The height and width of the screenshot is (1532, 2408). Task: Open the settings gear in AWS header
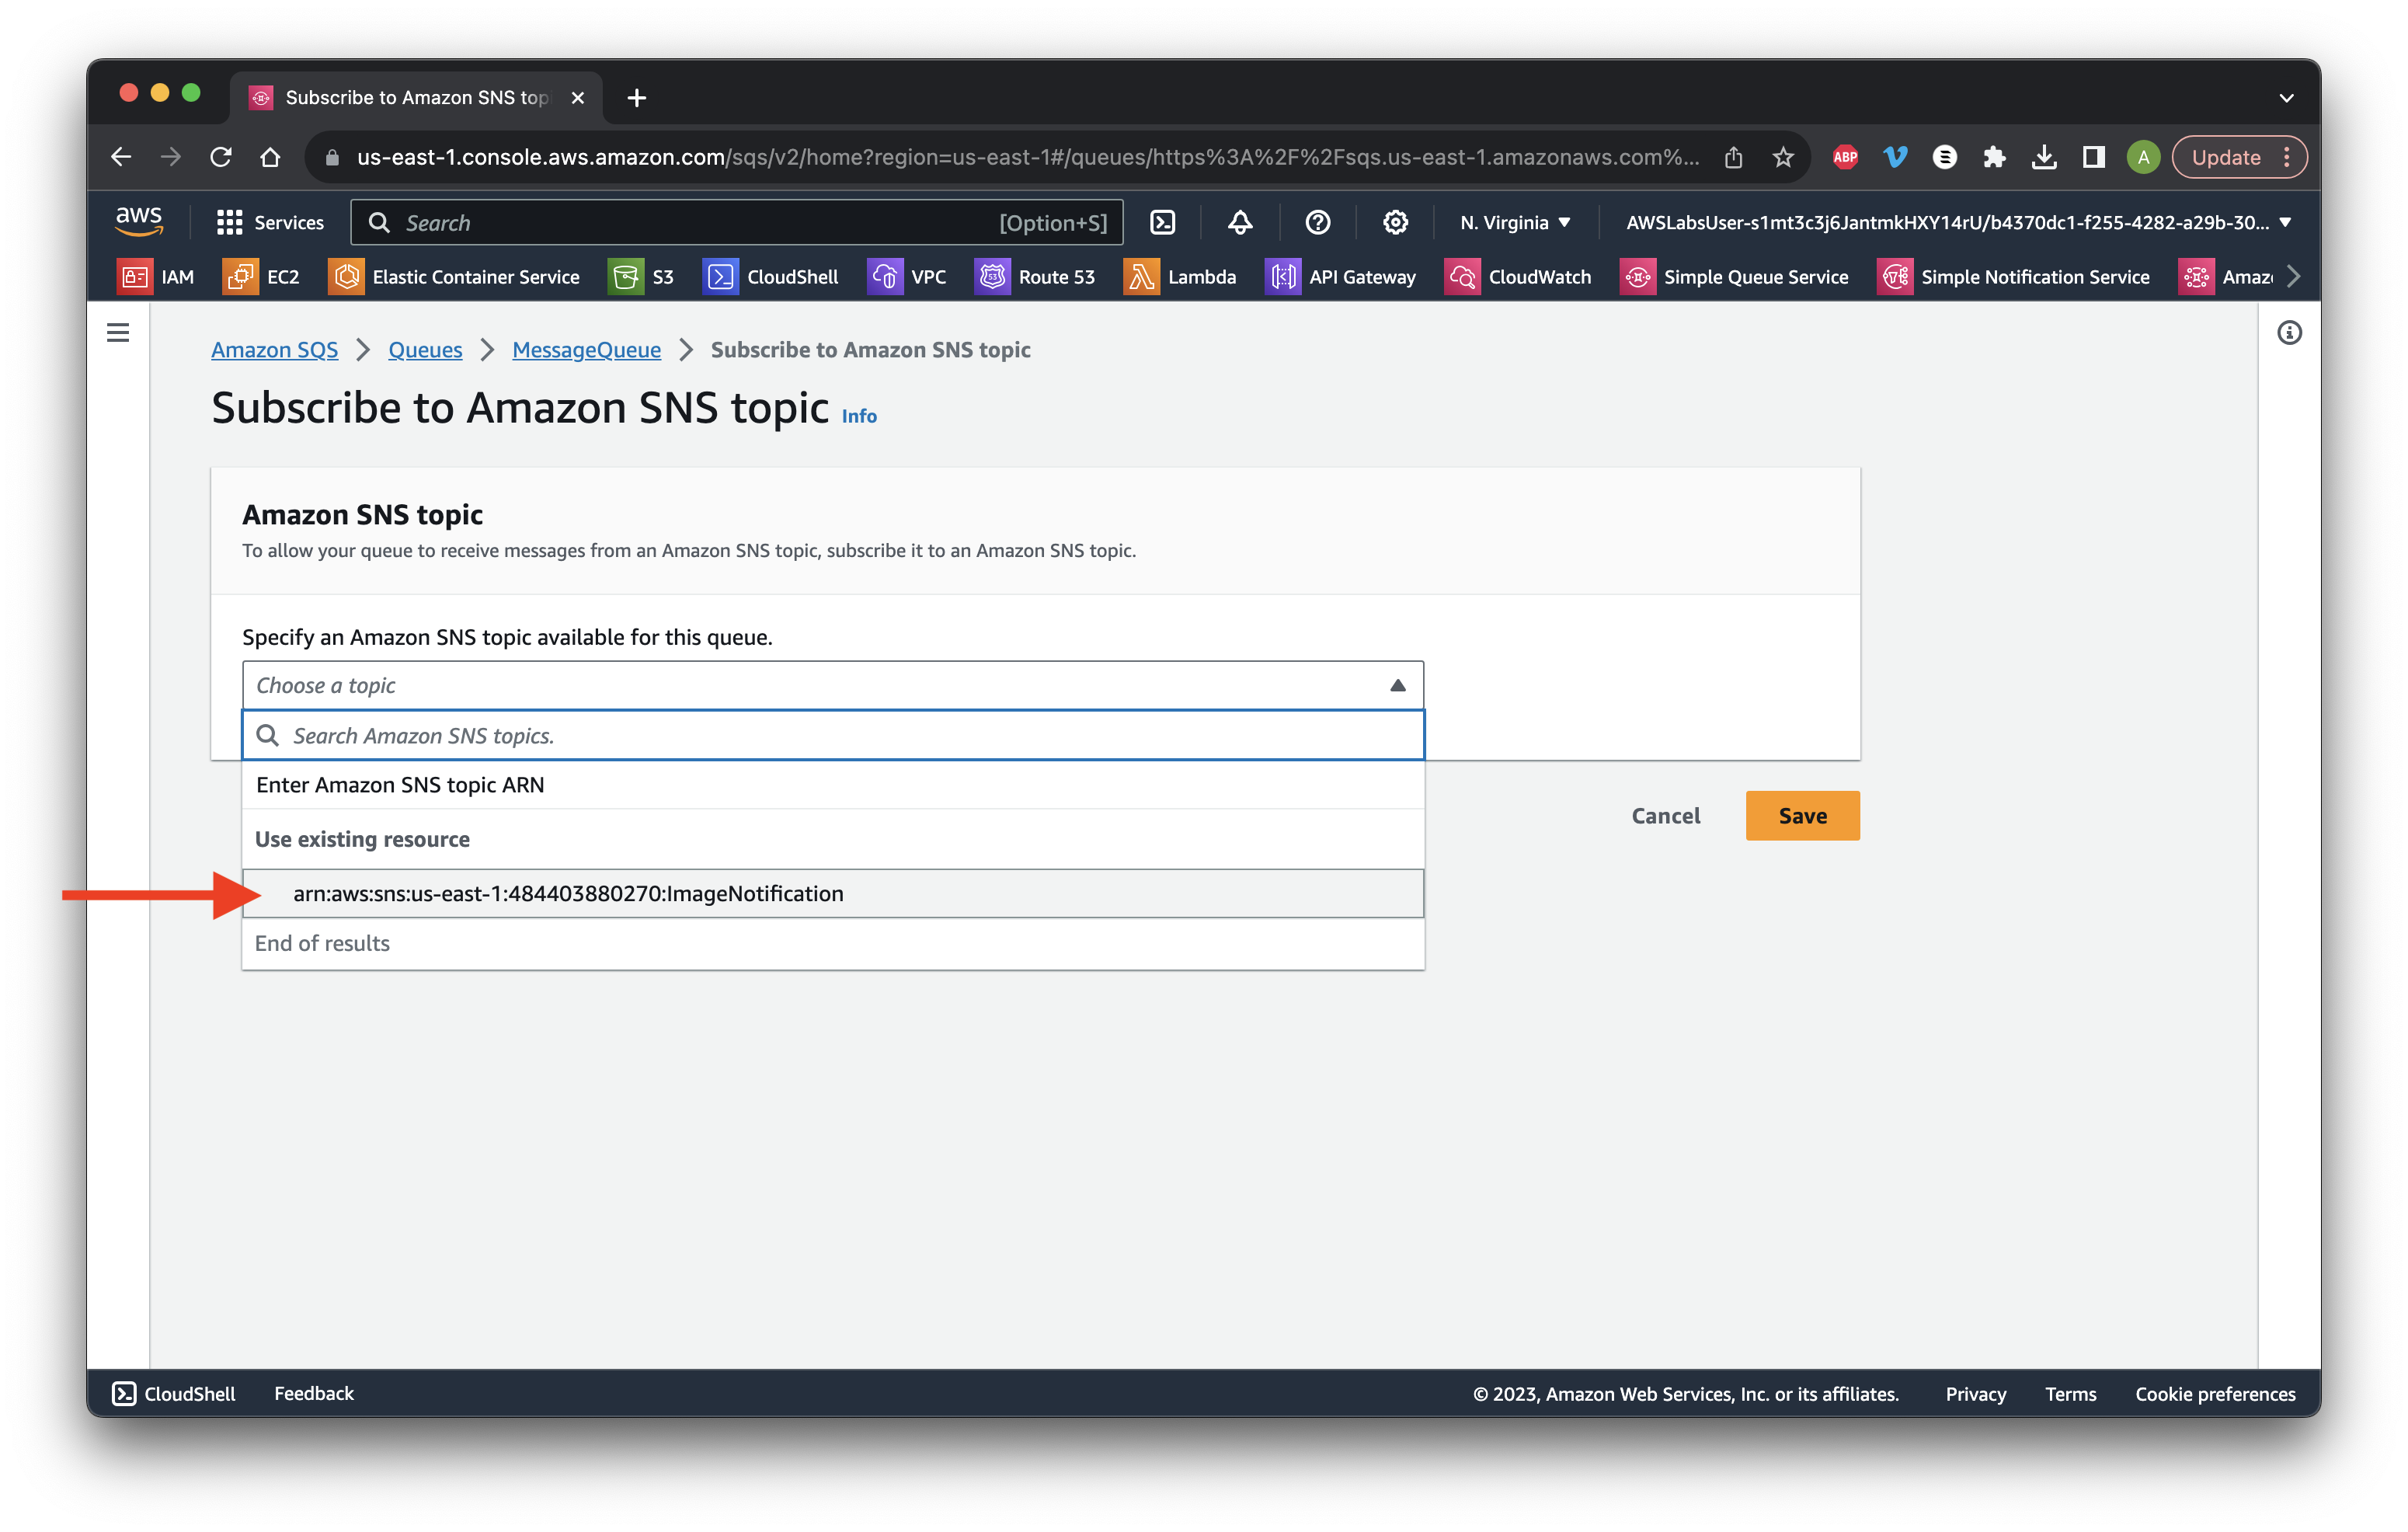pos(1395,222)
